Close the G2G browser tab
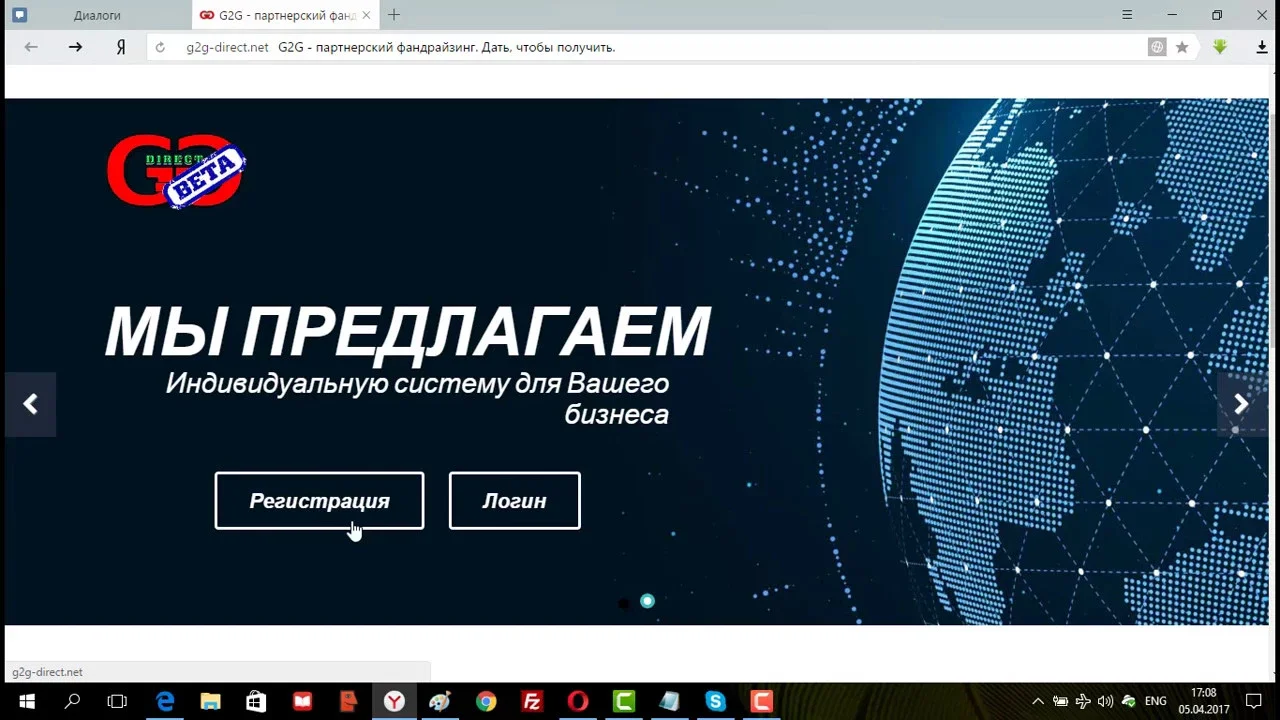 pos(366,15)
